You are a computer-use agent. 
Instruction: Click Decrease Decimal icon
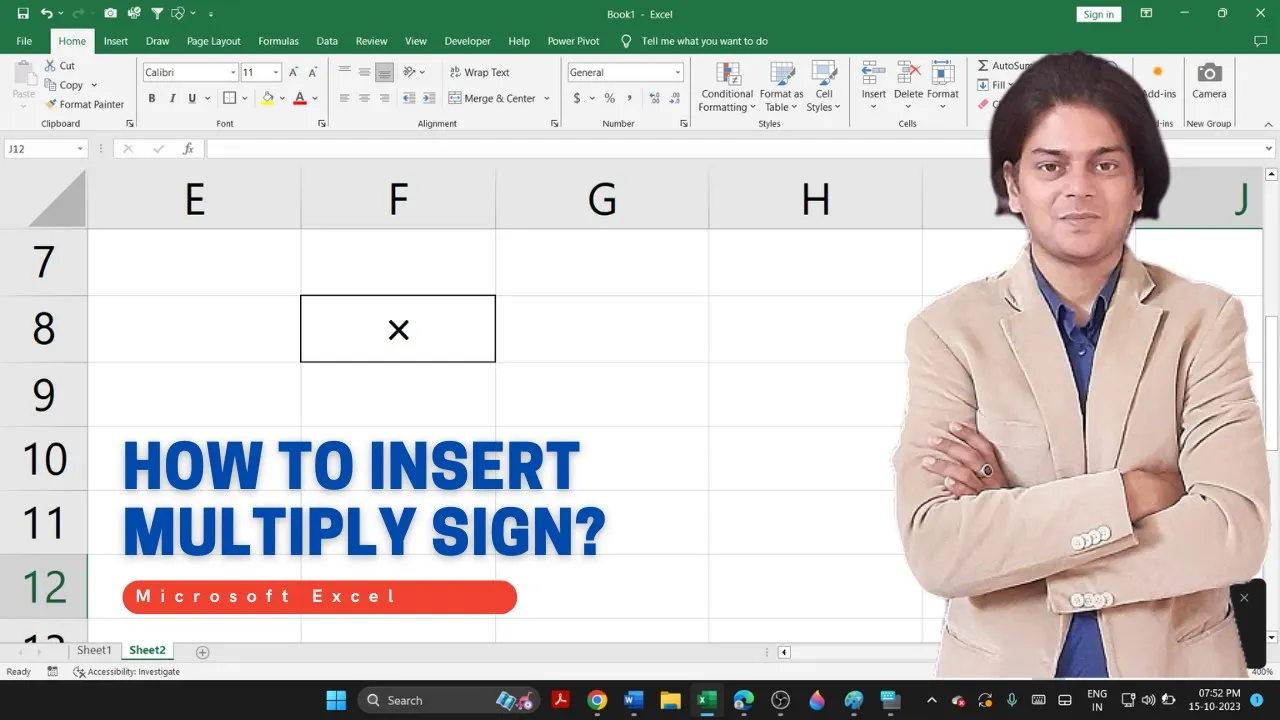point(675,98)
